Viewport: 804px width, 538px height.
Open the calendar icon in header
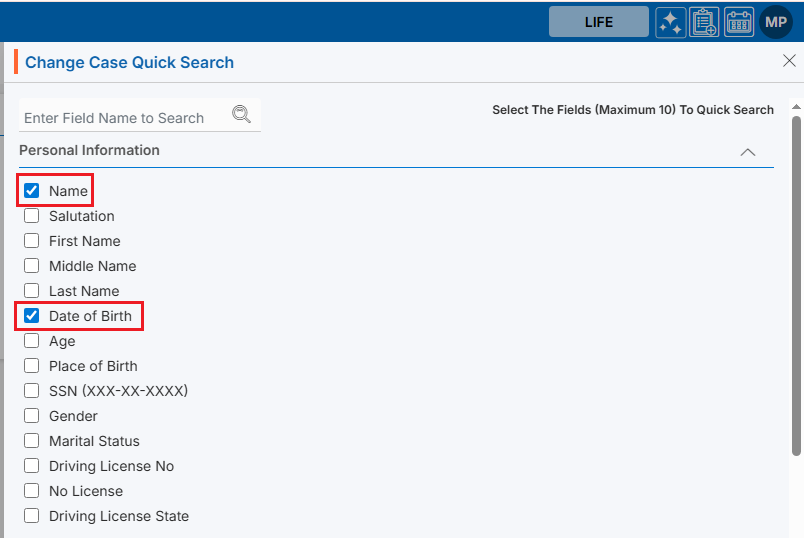click(x=739, y=22)
